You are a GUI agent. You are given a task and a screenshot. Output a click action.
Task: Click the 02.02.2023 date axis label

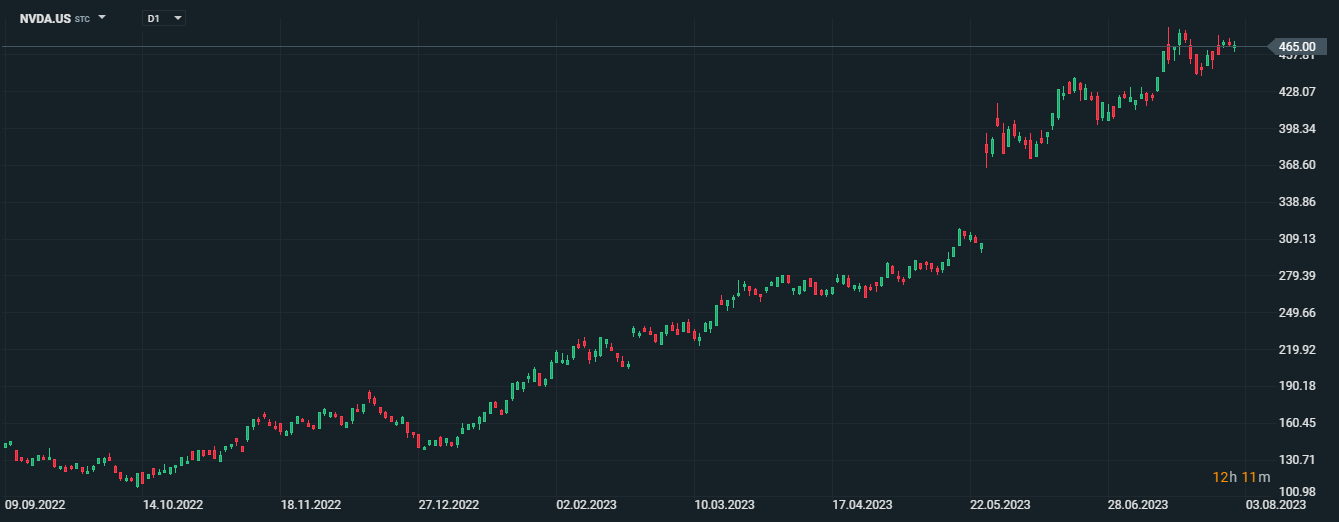pos(587,505)
